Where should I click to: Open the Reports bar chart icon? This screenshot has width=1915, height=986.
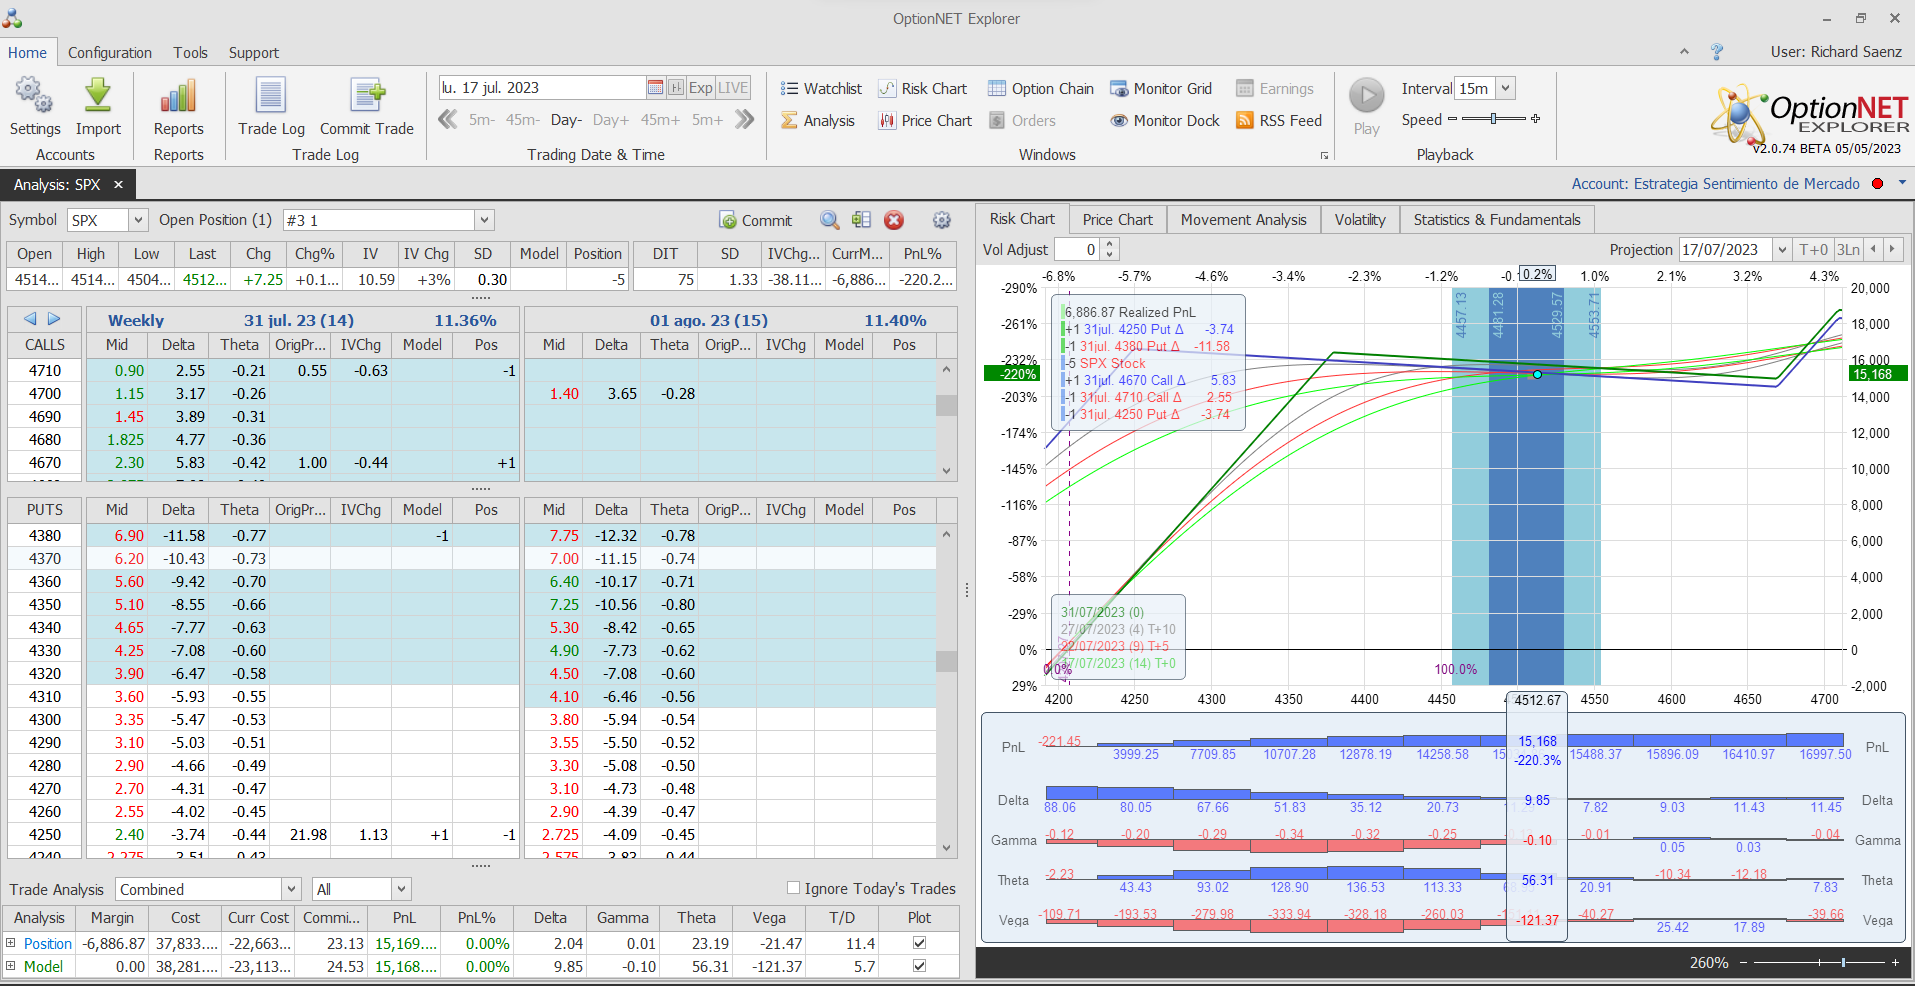[178, 97]
